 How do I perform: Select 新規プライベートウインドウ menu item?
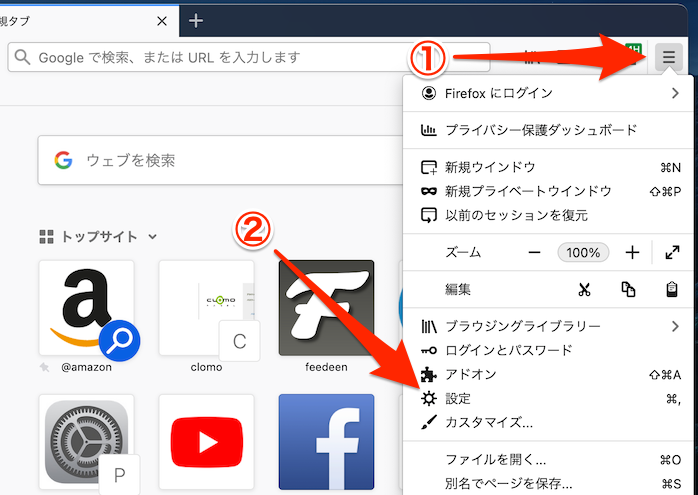click(x=548, y=191)
